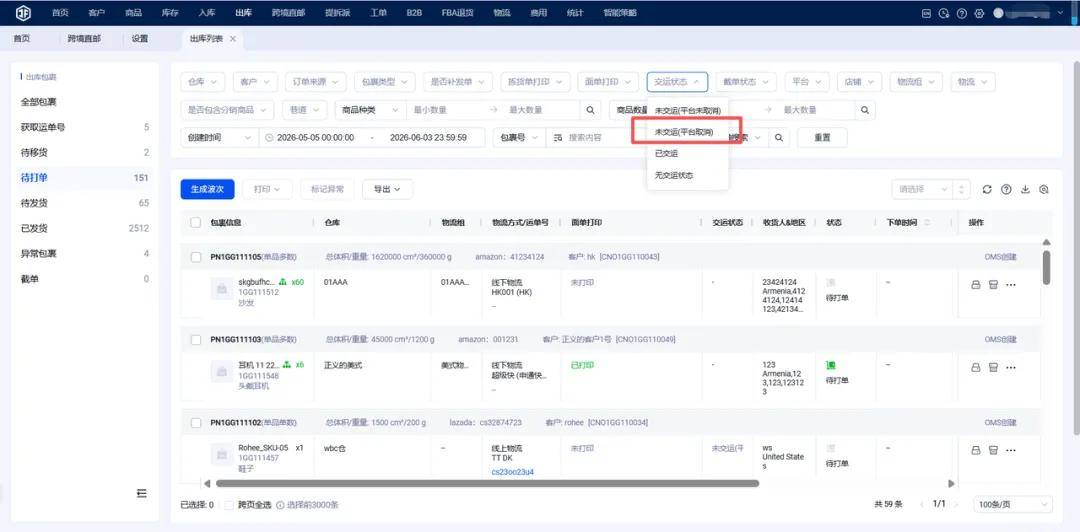Image resolution: width=1080 pixels, height=532 pixels.
Task: Open the settings gear in header
Action: tap(979, 13)
